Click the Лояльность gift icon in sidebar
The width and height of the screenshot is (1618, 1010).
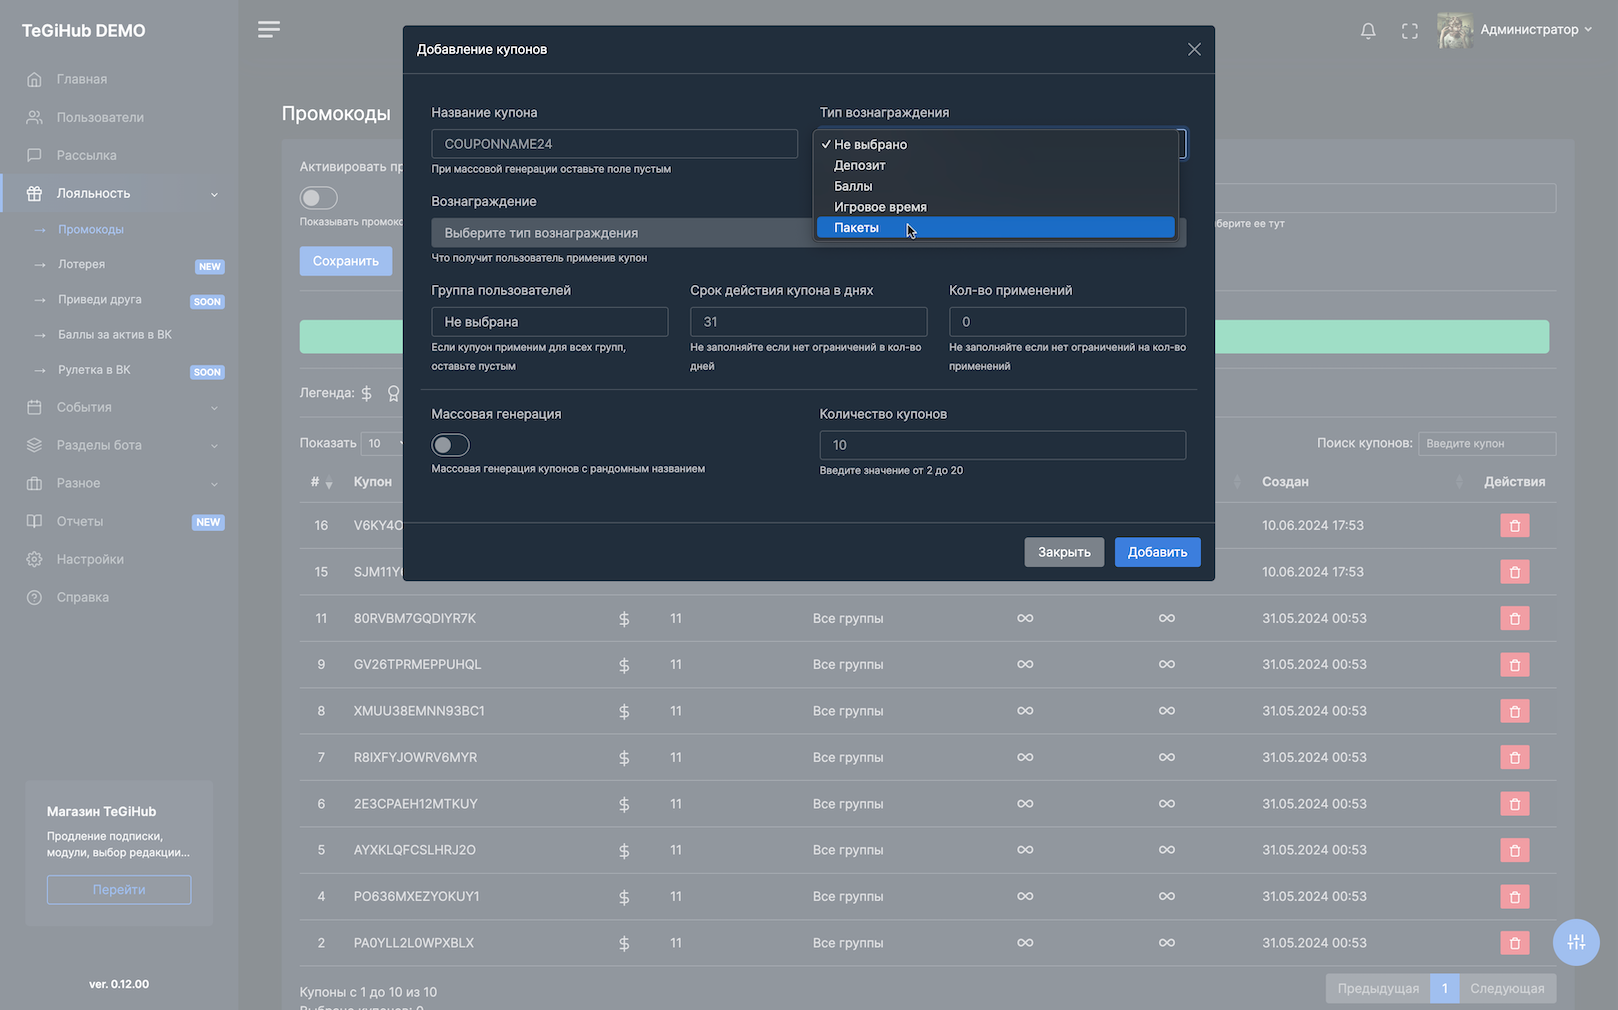(x=34, y=193)
